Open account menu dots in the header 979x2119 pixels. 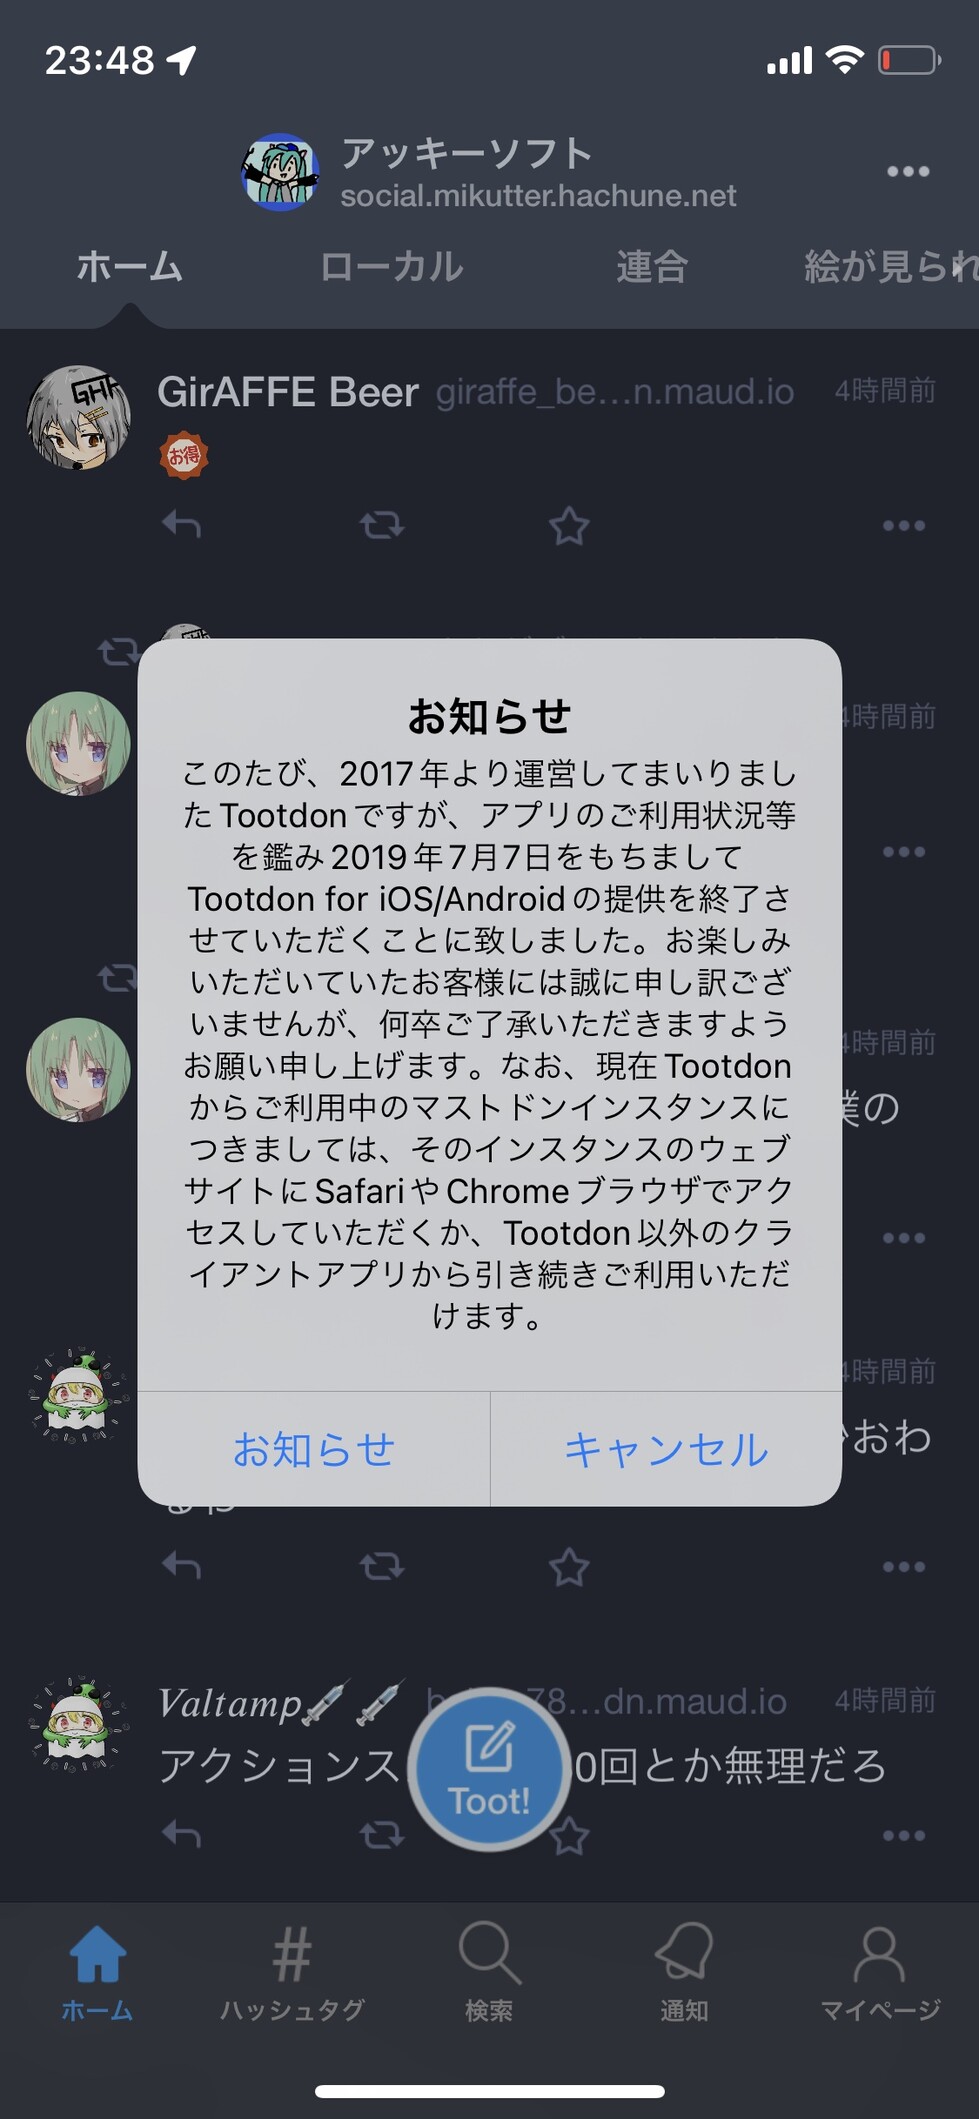pyautogui.click(x=908, y=171)
